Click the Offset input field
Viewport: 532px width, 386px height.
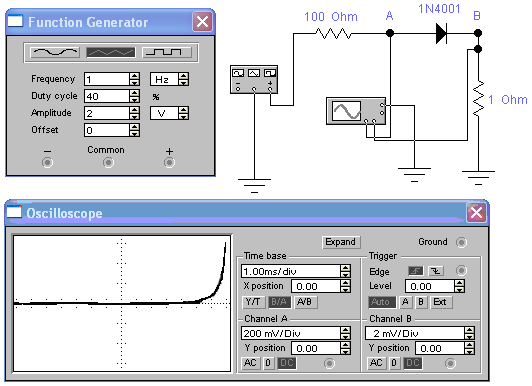coord(107,130)
